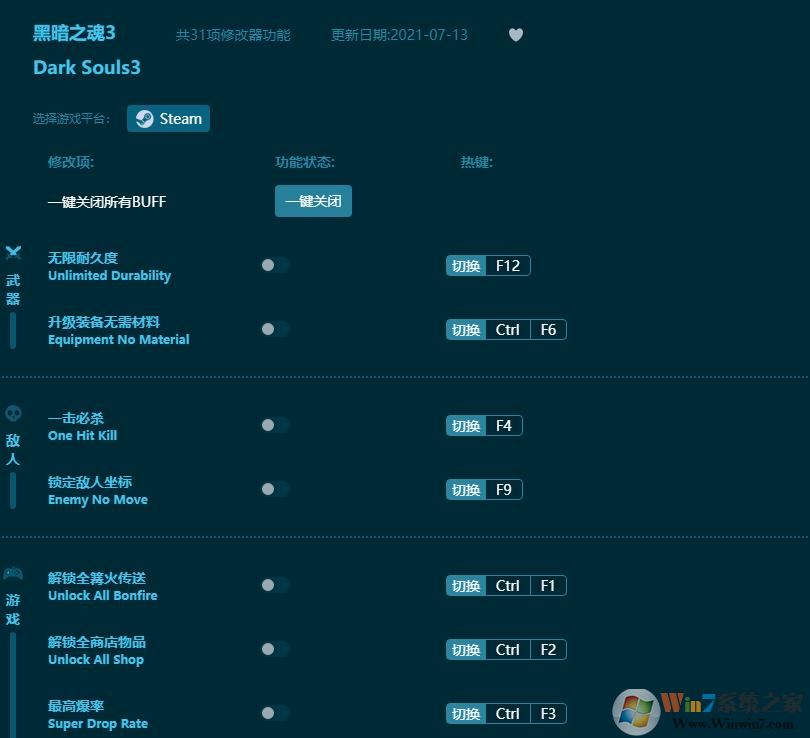
Task: Click the F6 hotkey field
Action: 548,329
